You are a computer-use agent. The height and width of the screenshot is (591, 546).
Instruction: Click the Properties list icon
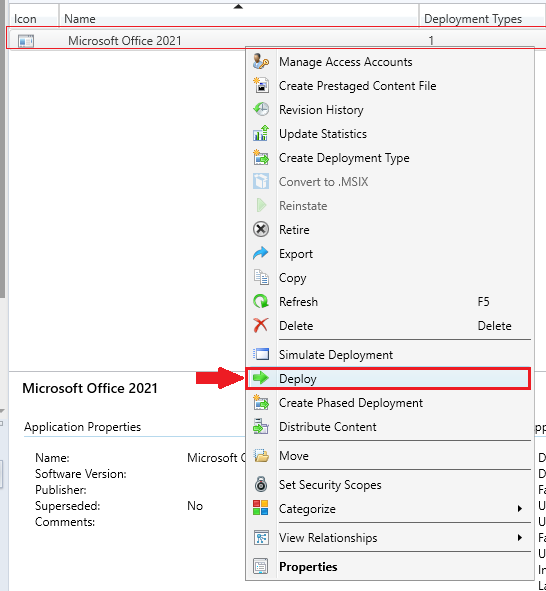pos(261,566)
